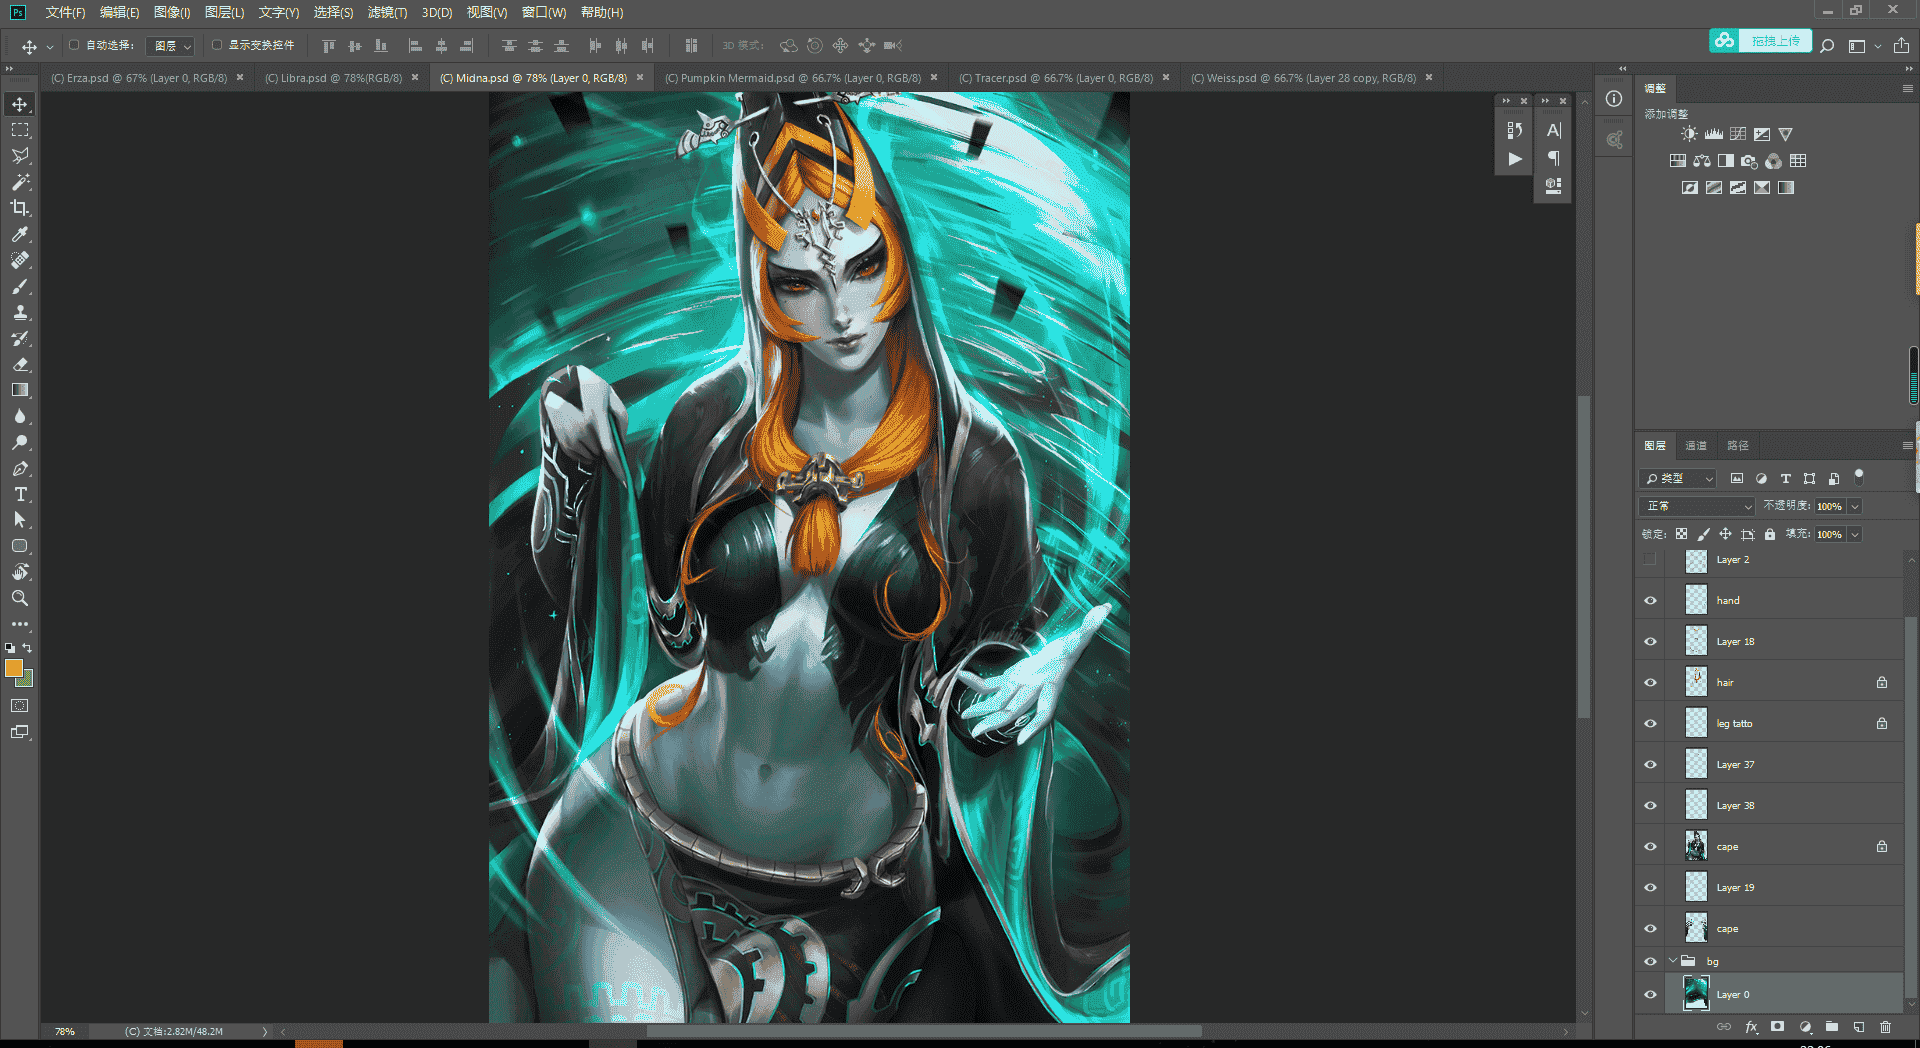Hide the hair layer

click(x=1650, y=683)
